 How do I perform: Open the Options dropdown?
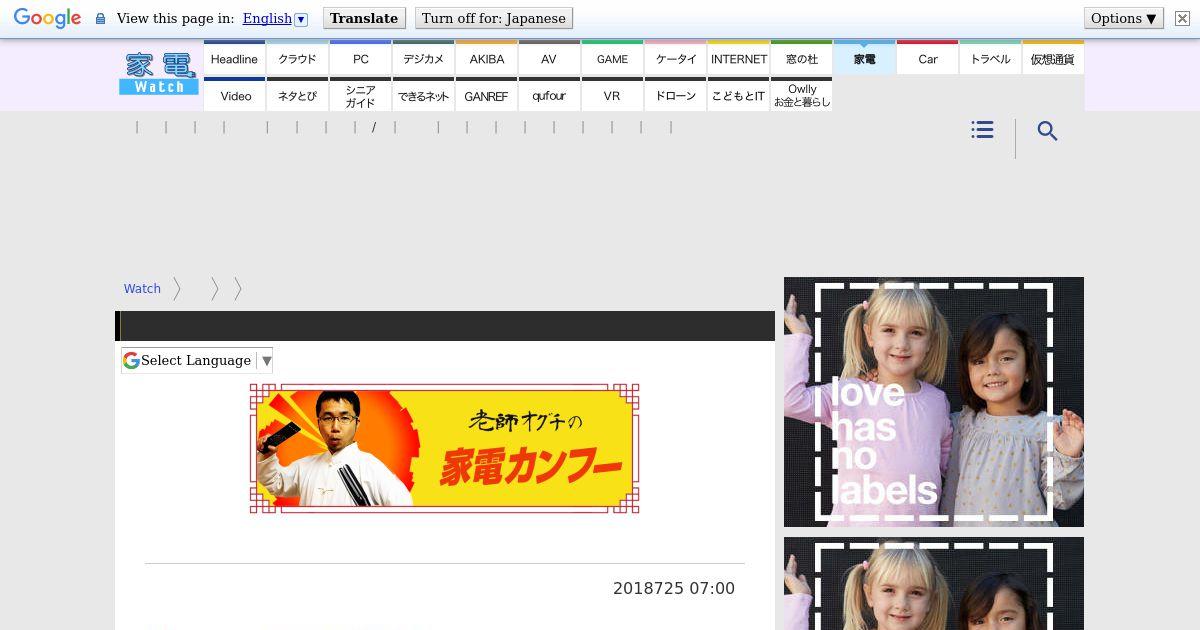point(1124,18)
